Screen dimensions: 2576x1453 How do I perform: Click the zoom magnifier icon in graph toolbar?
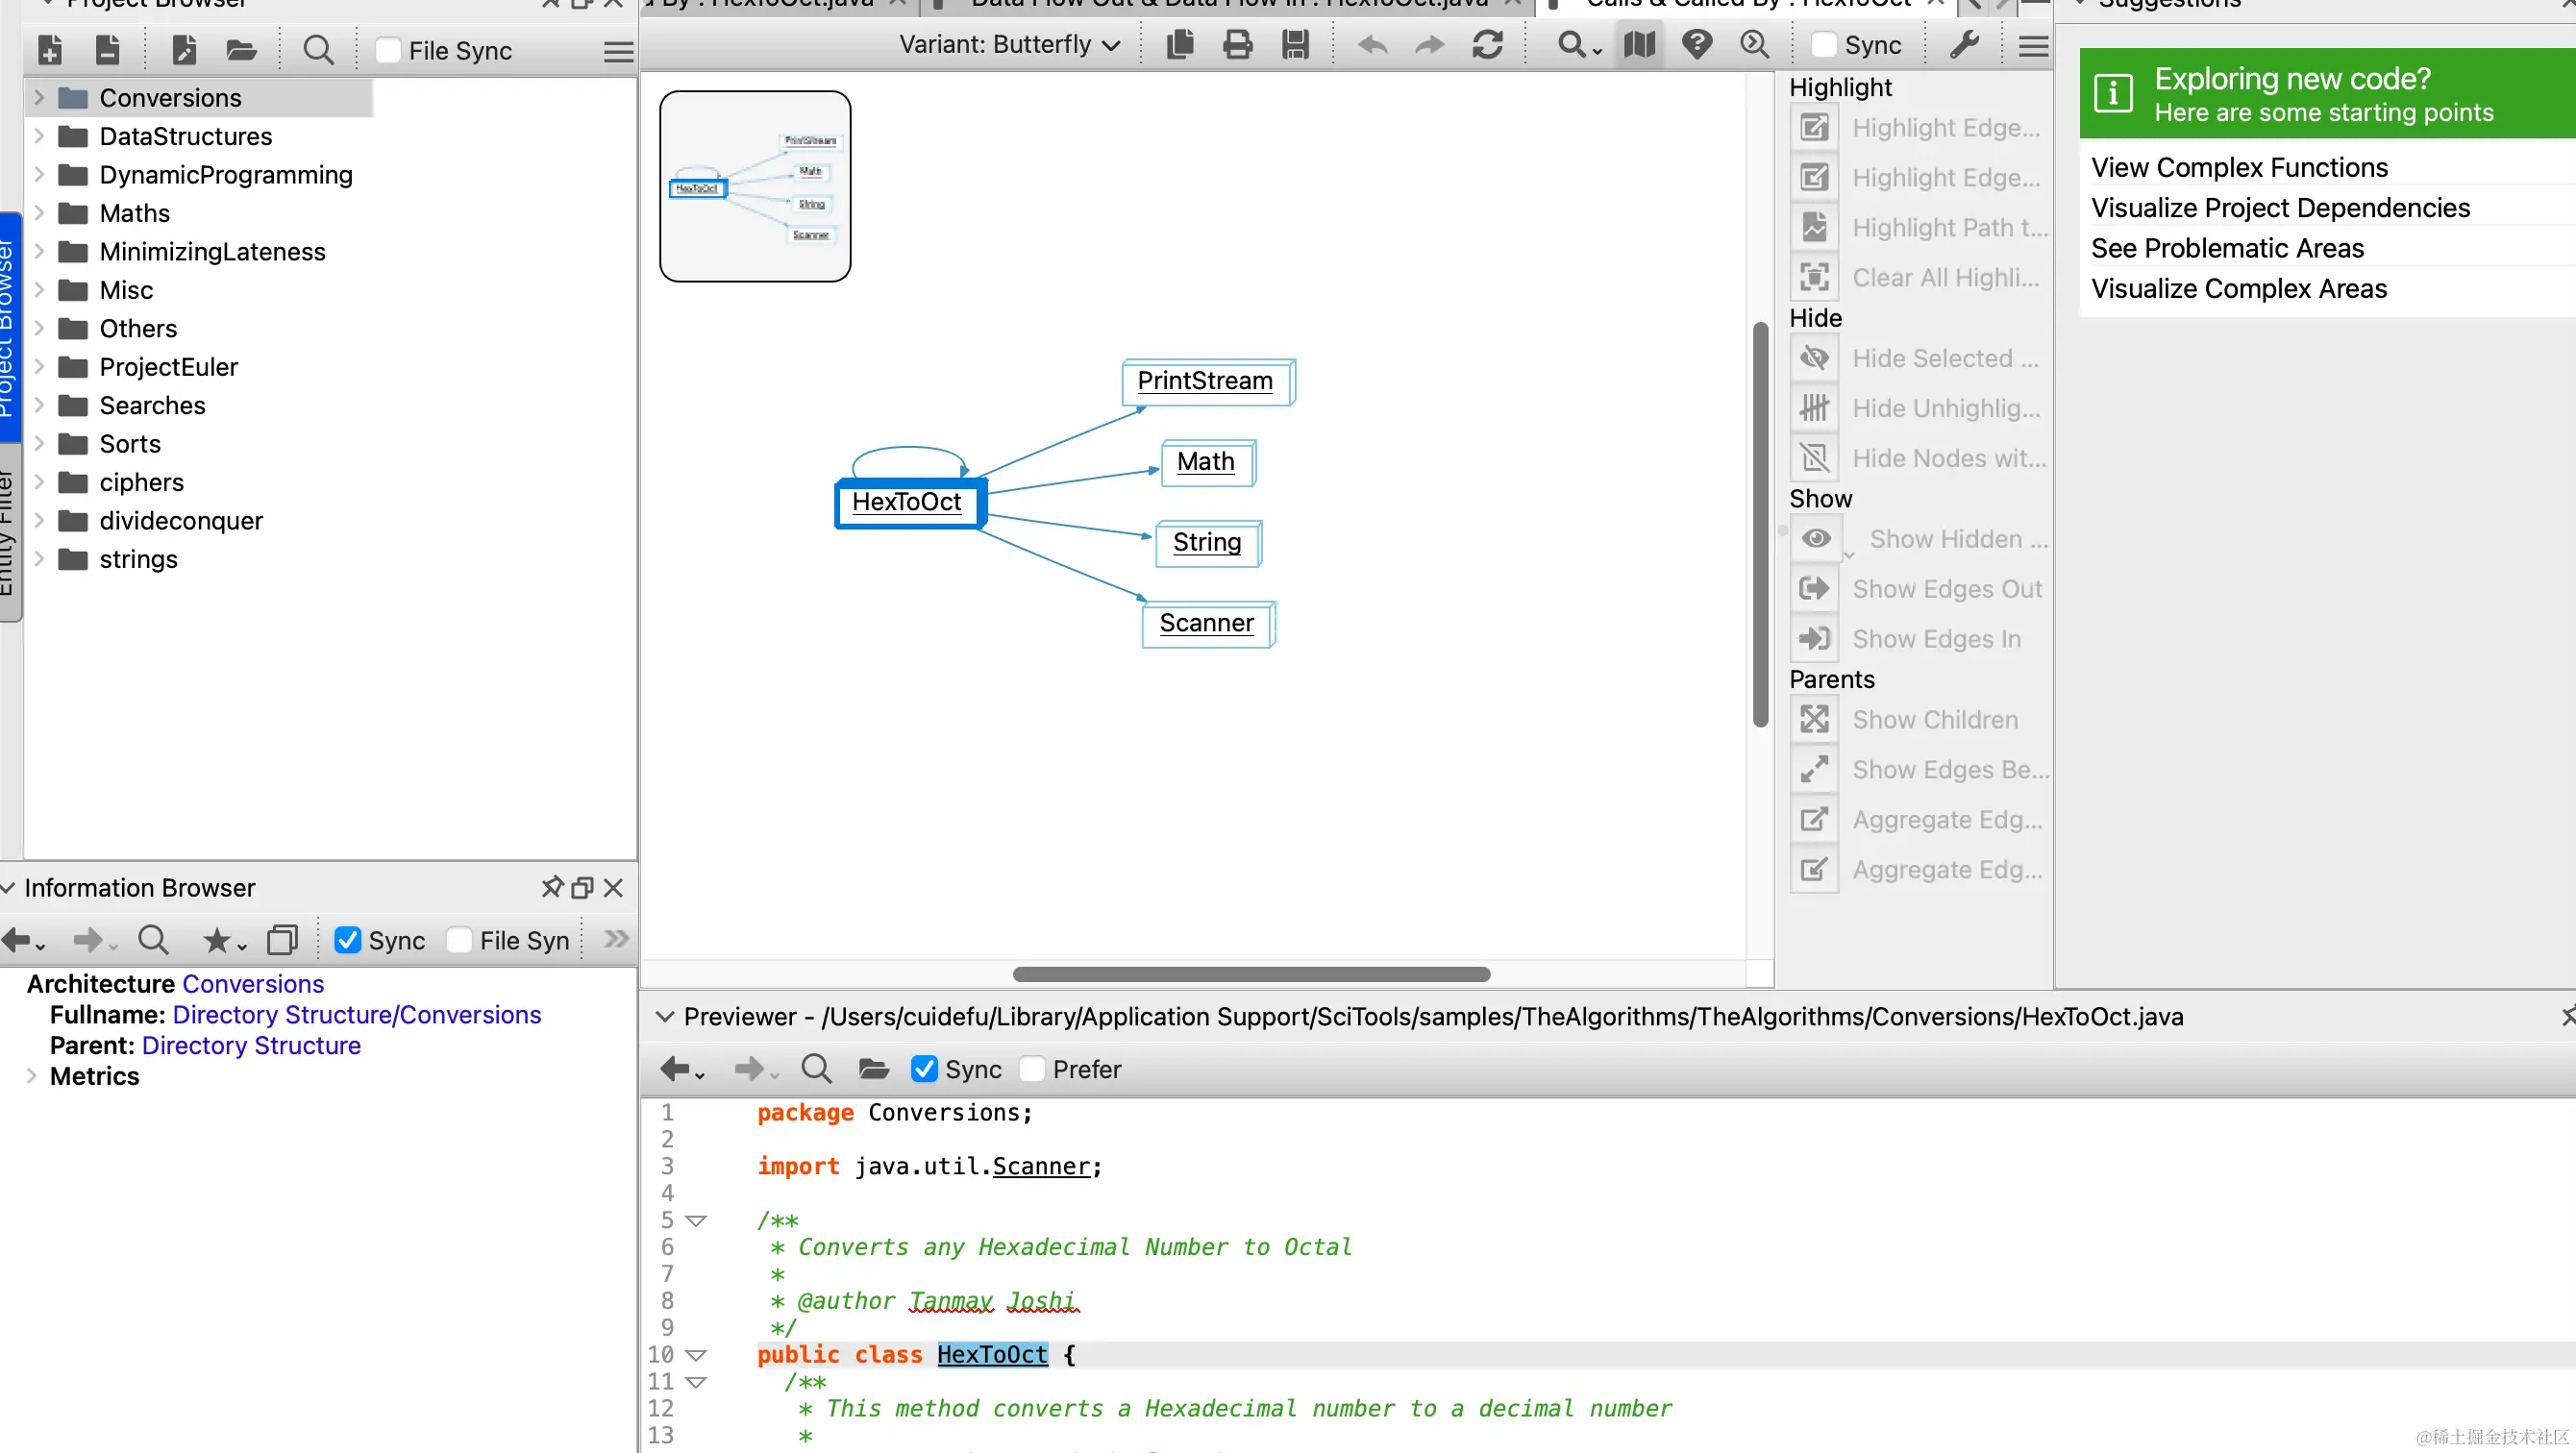pyautogui.click(x=1755, y=45)
